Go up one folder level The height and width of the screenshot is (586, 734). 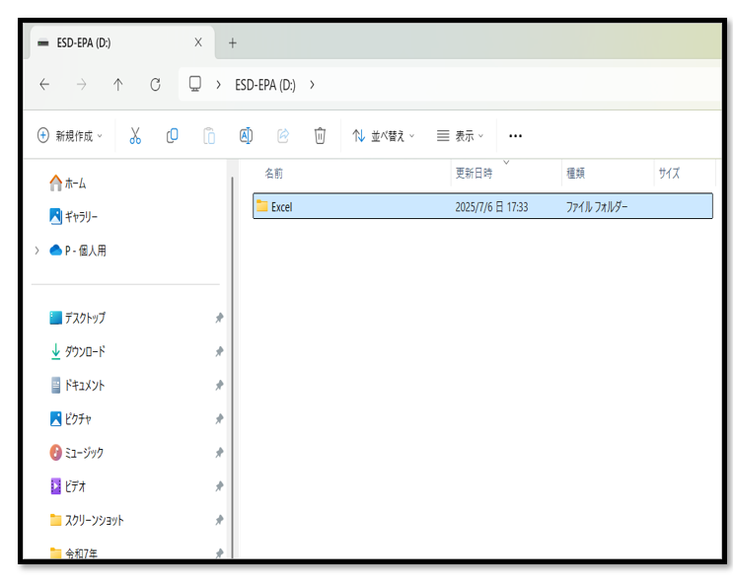(x=118, y=85)
